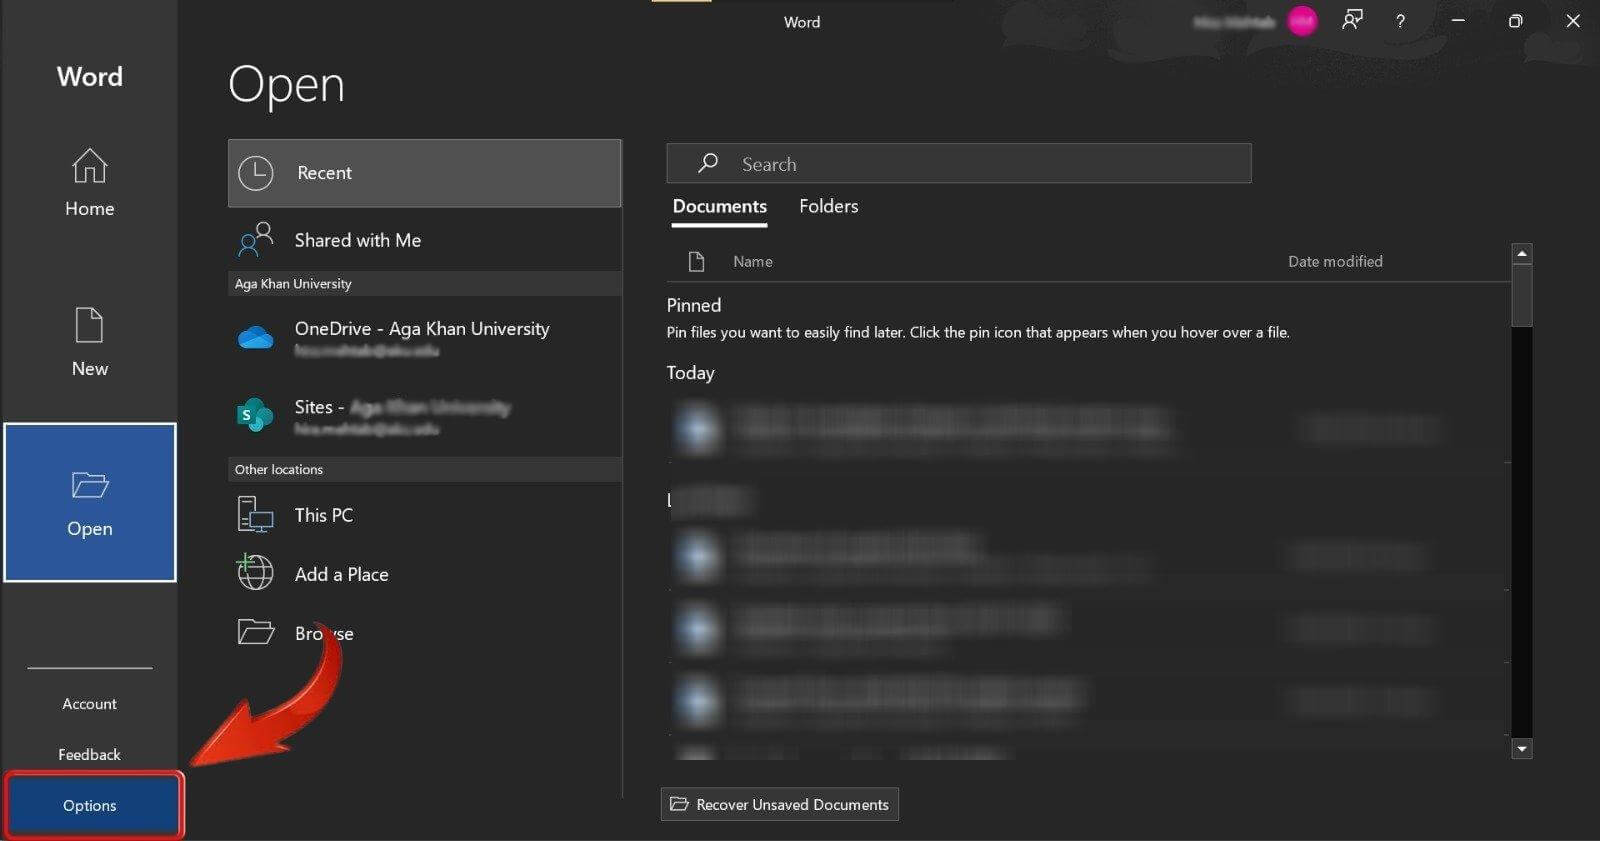Add a Place for cloud storage
The height and width of the screenshot is (841, 1600).
(425, 574)
